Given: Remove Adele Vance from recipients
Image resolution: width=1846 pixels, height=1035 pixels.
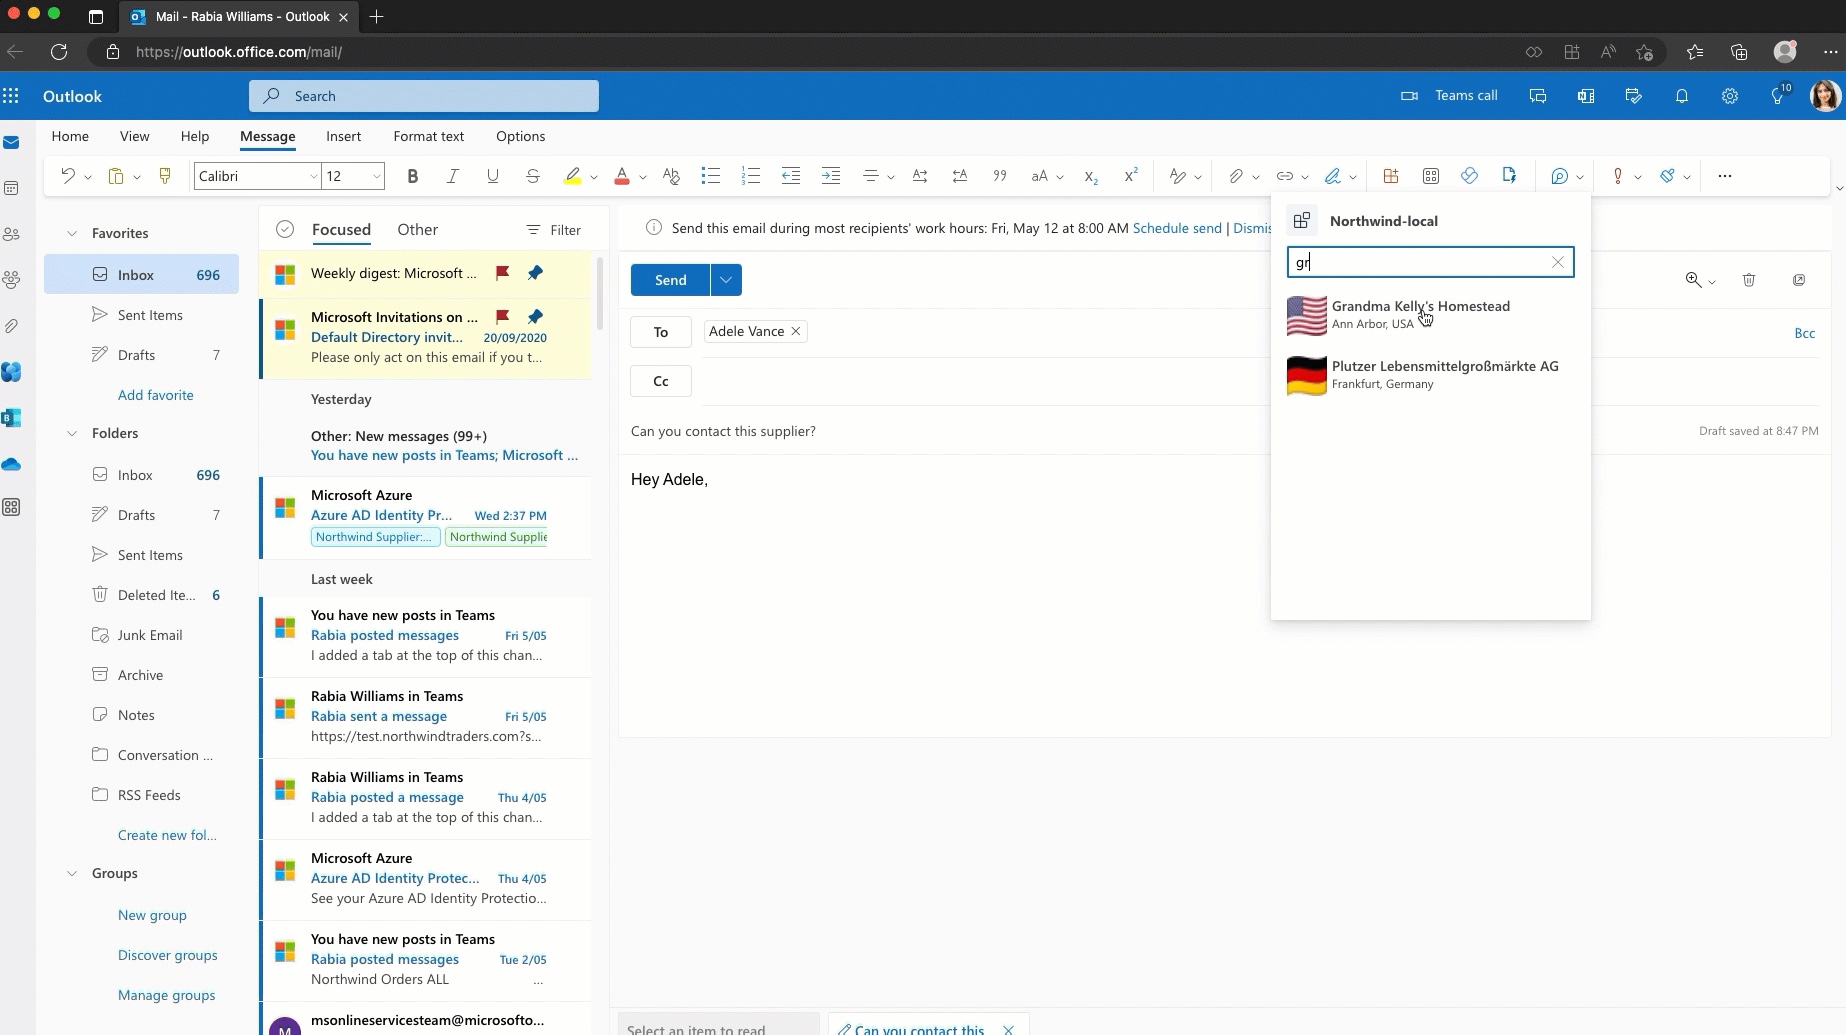Looking at the screenshot, I should coord(796,331).
